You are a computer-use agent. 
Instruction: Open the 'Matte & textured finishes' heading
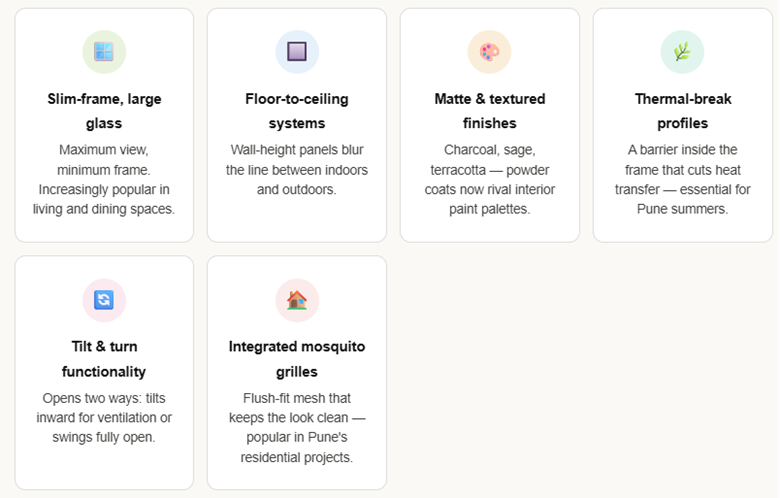coord(489,111)
